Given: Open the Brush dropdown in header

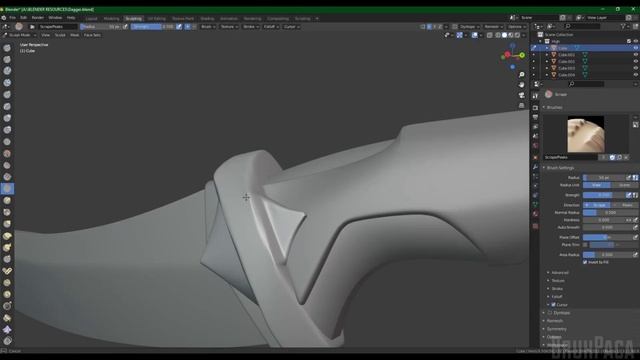Looking at the screenshot, I should click(x=208, y=27).
